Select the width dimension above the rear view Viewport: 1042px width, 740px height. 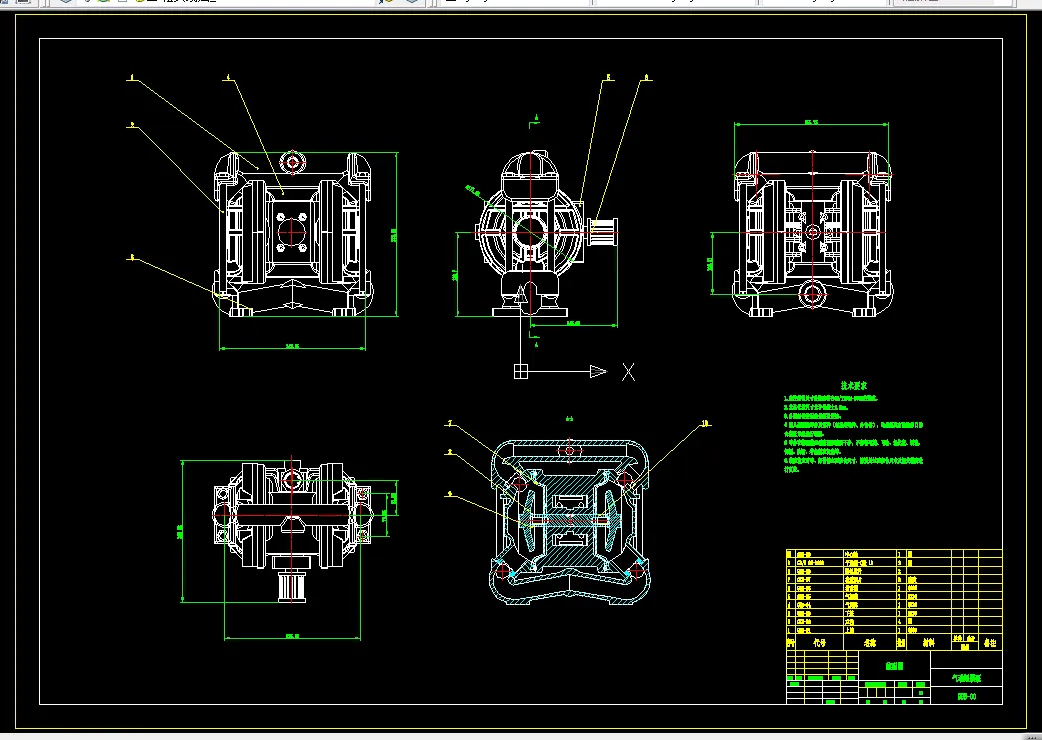pyautogui.click(x=811, y=123)
